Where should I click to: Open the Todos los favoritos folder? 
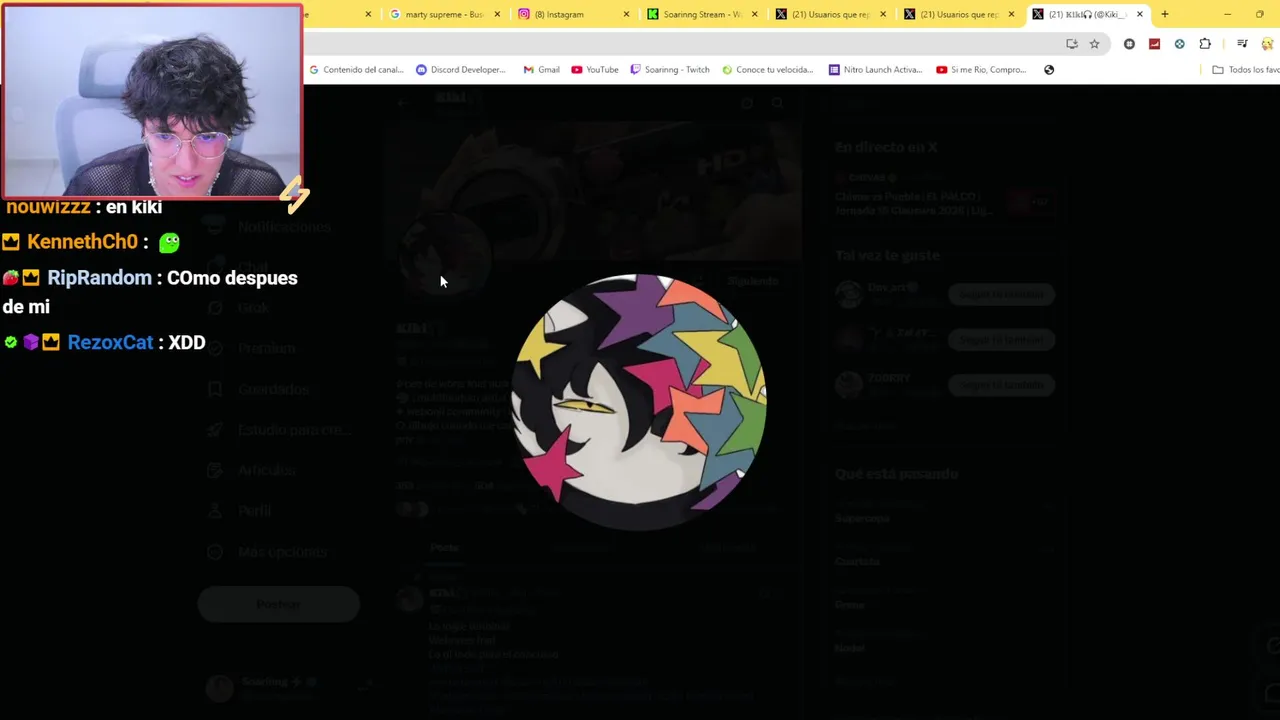(x=1245, y=70)
